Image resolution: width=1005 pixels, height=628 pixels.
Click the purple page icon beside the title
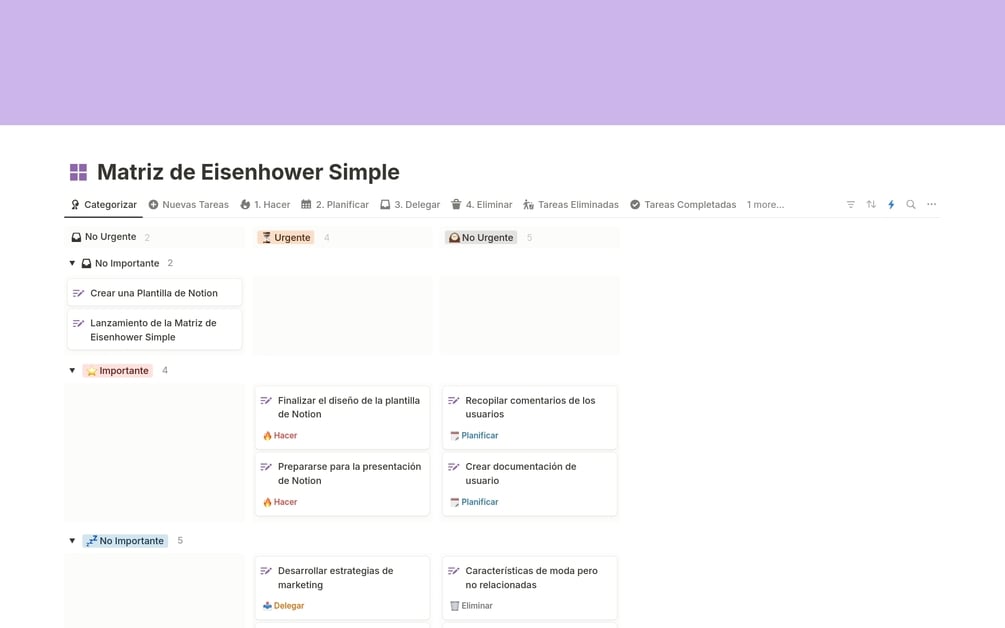coord(78,172)
